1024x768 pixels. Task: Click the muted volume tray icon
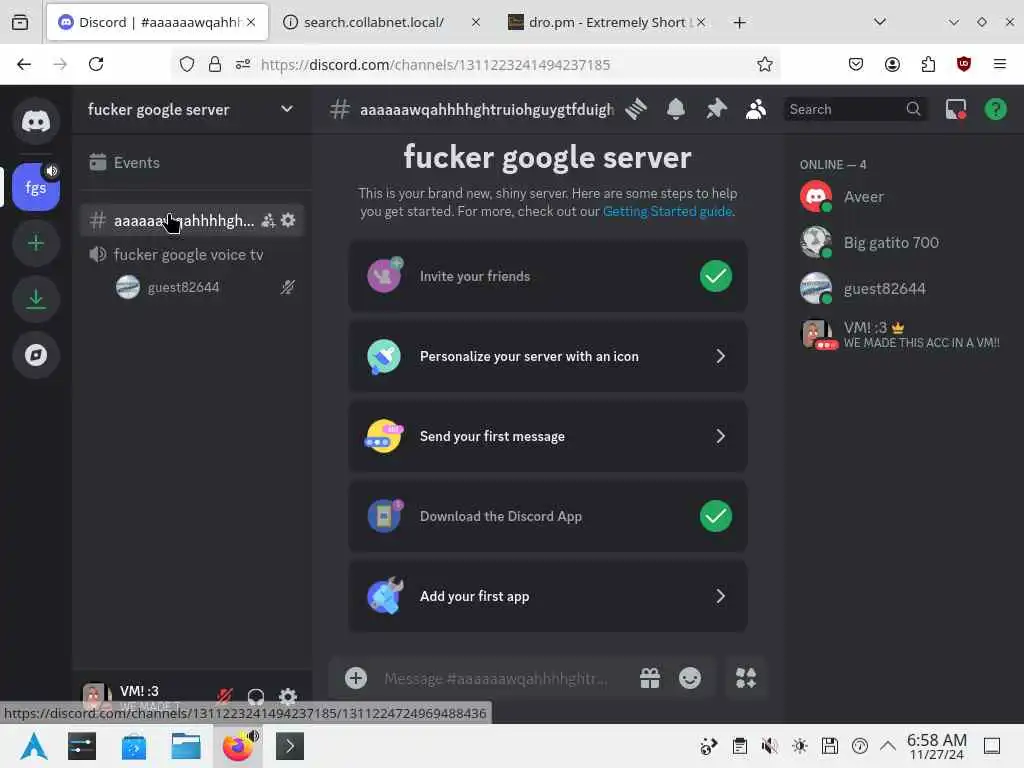coord(769,746)
